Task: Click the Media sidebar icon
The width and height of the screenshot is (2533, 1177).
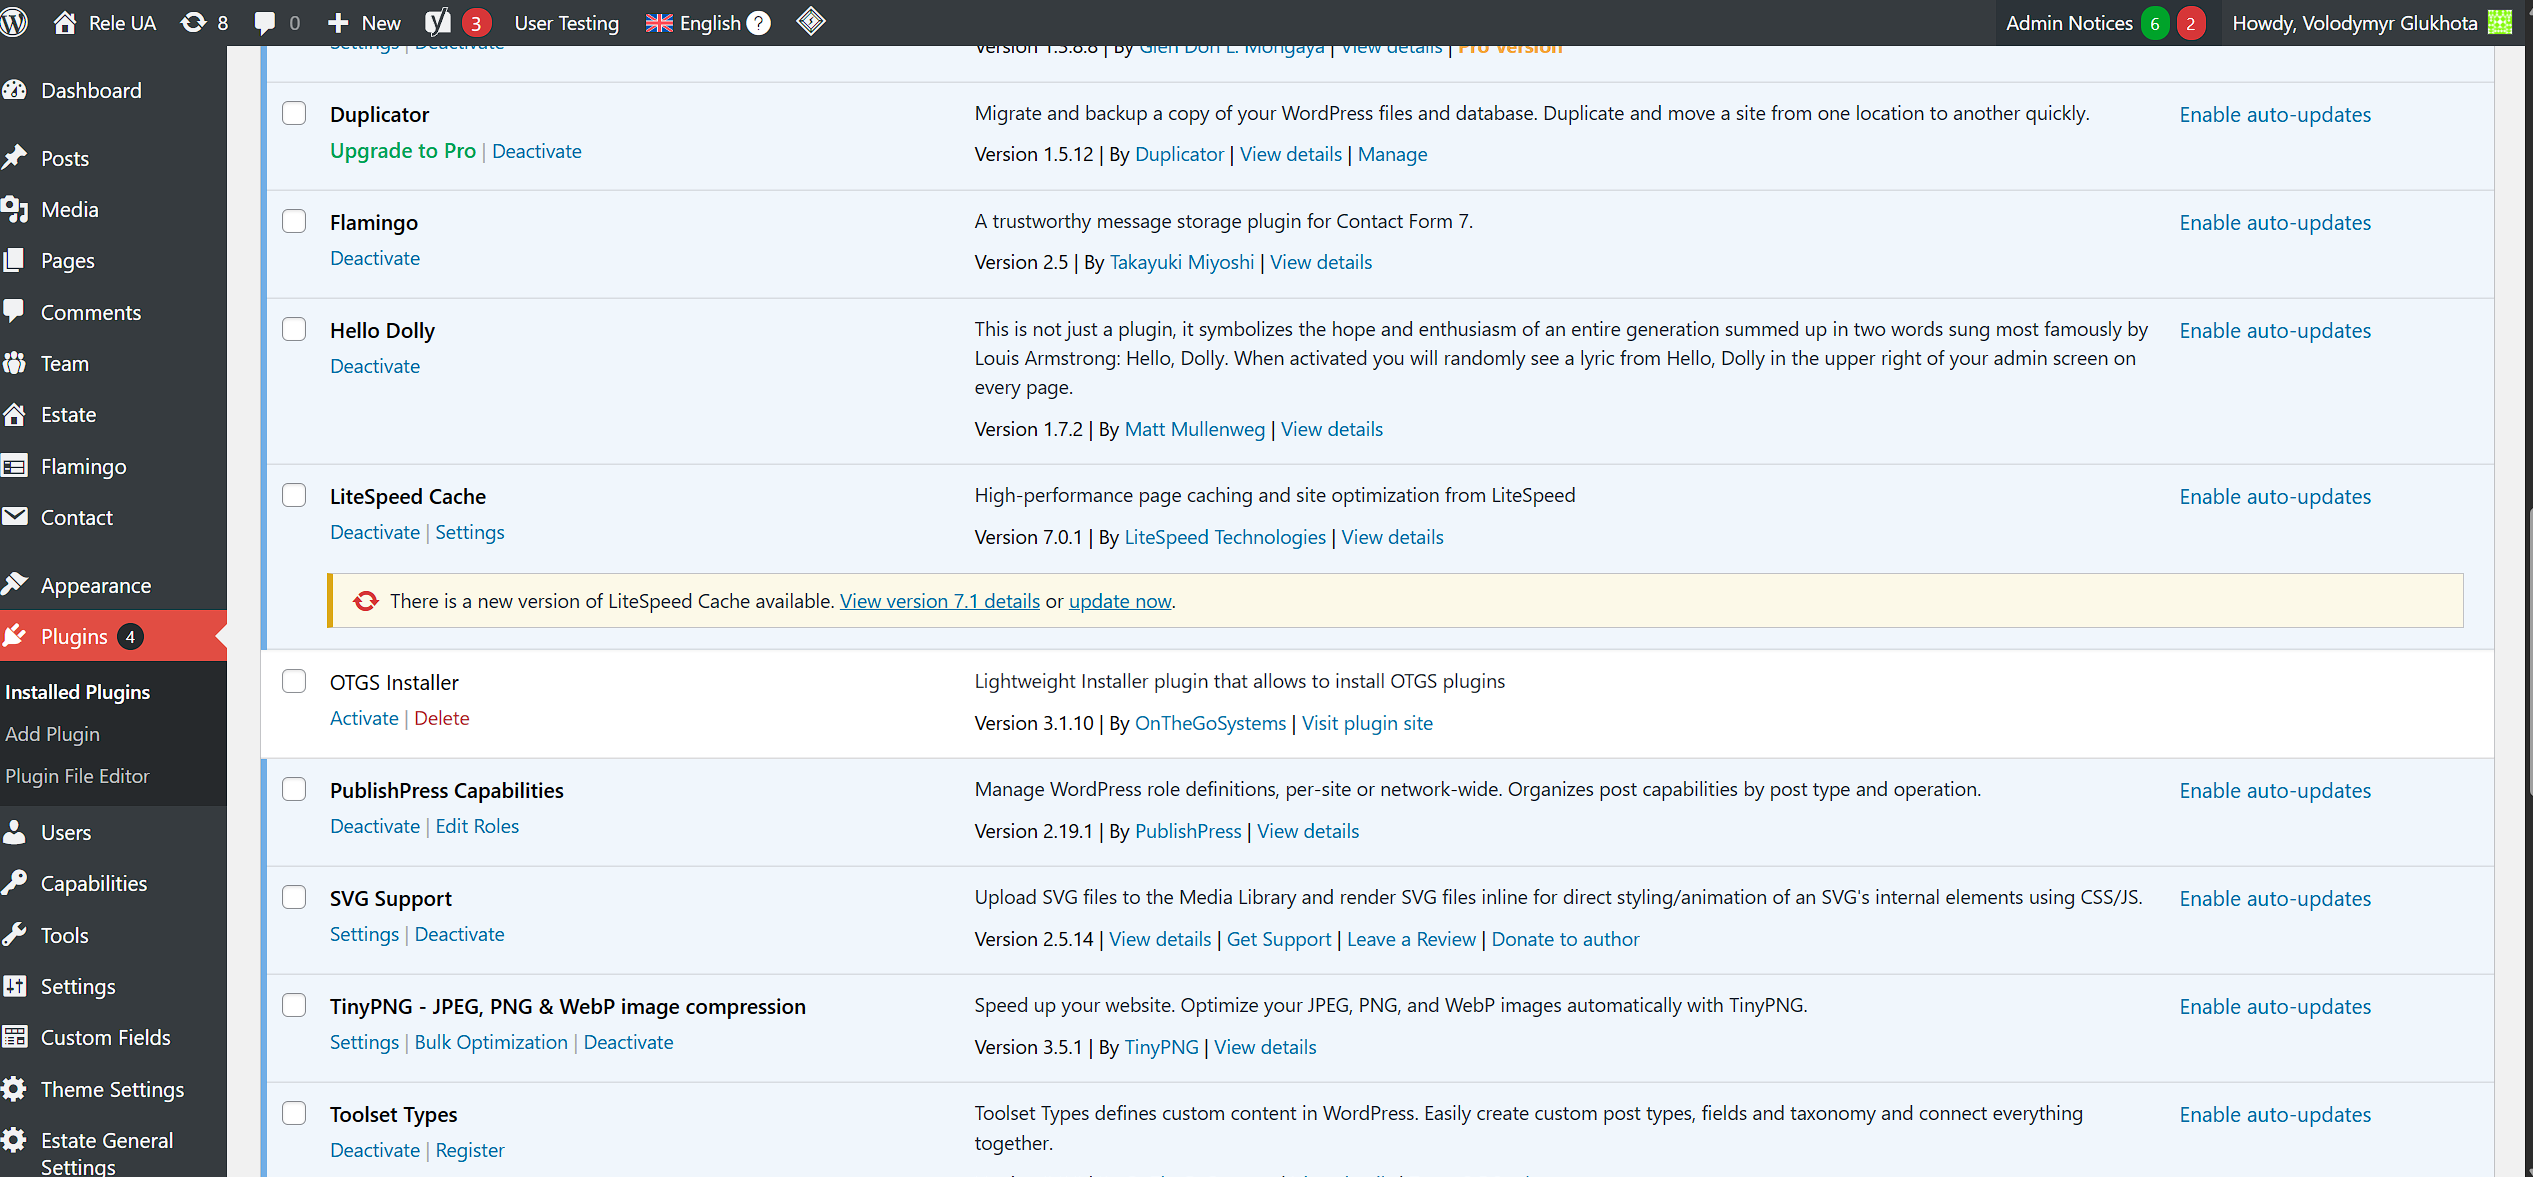Action: [14, 209]
